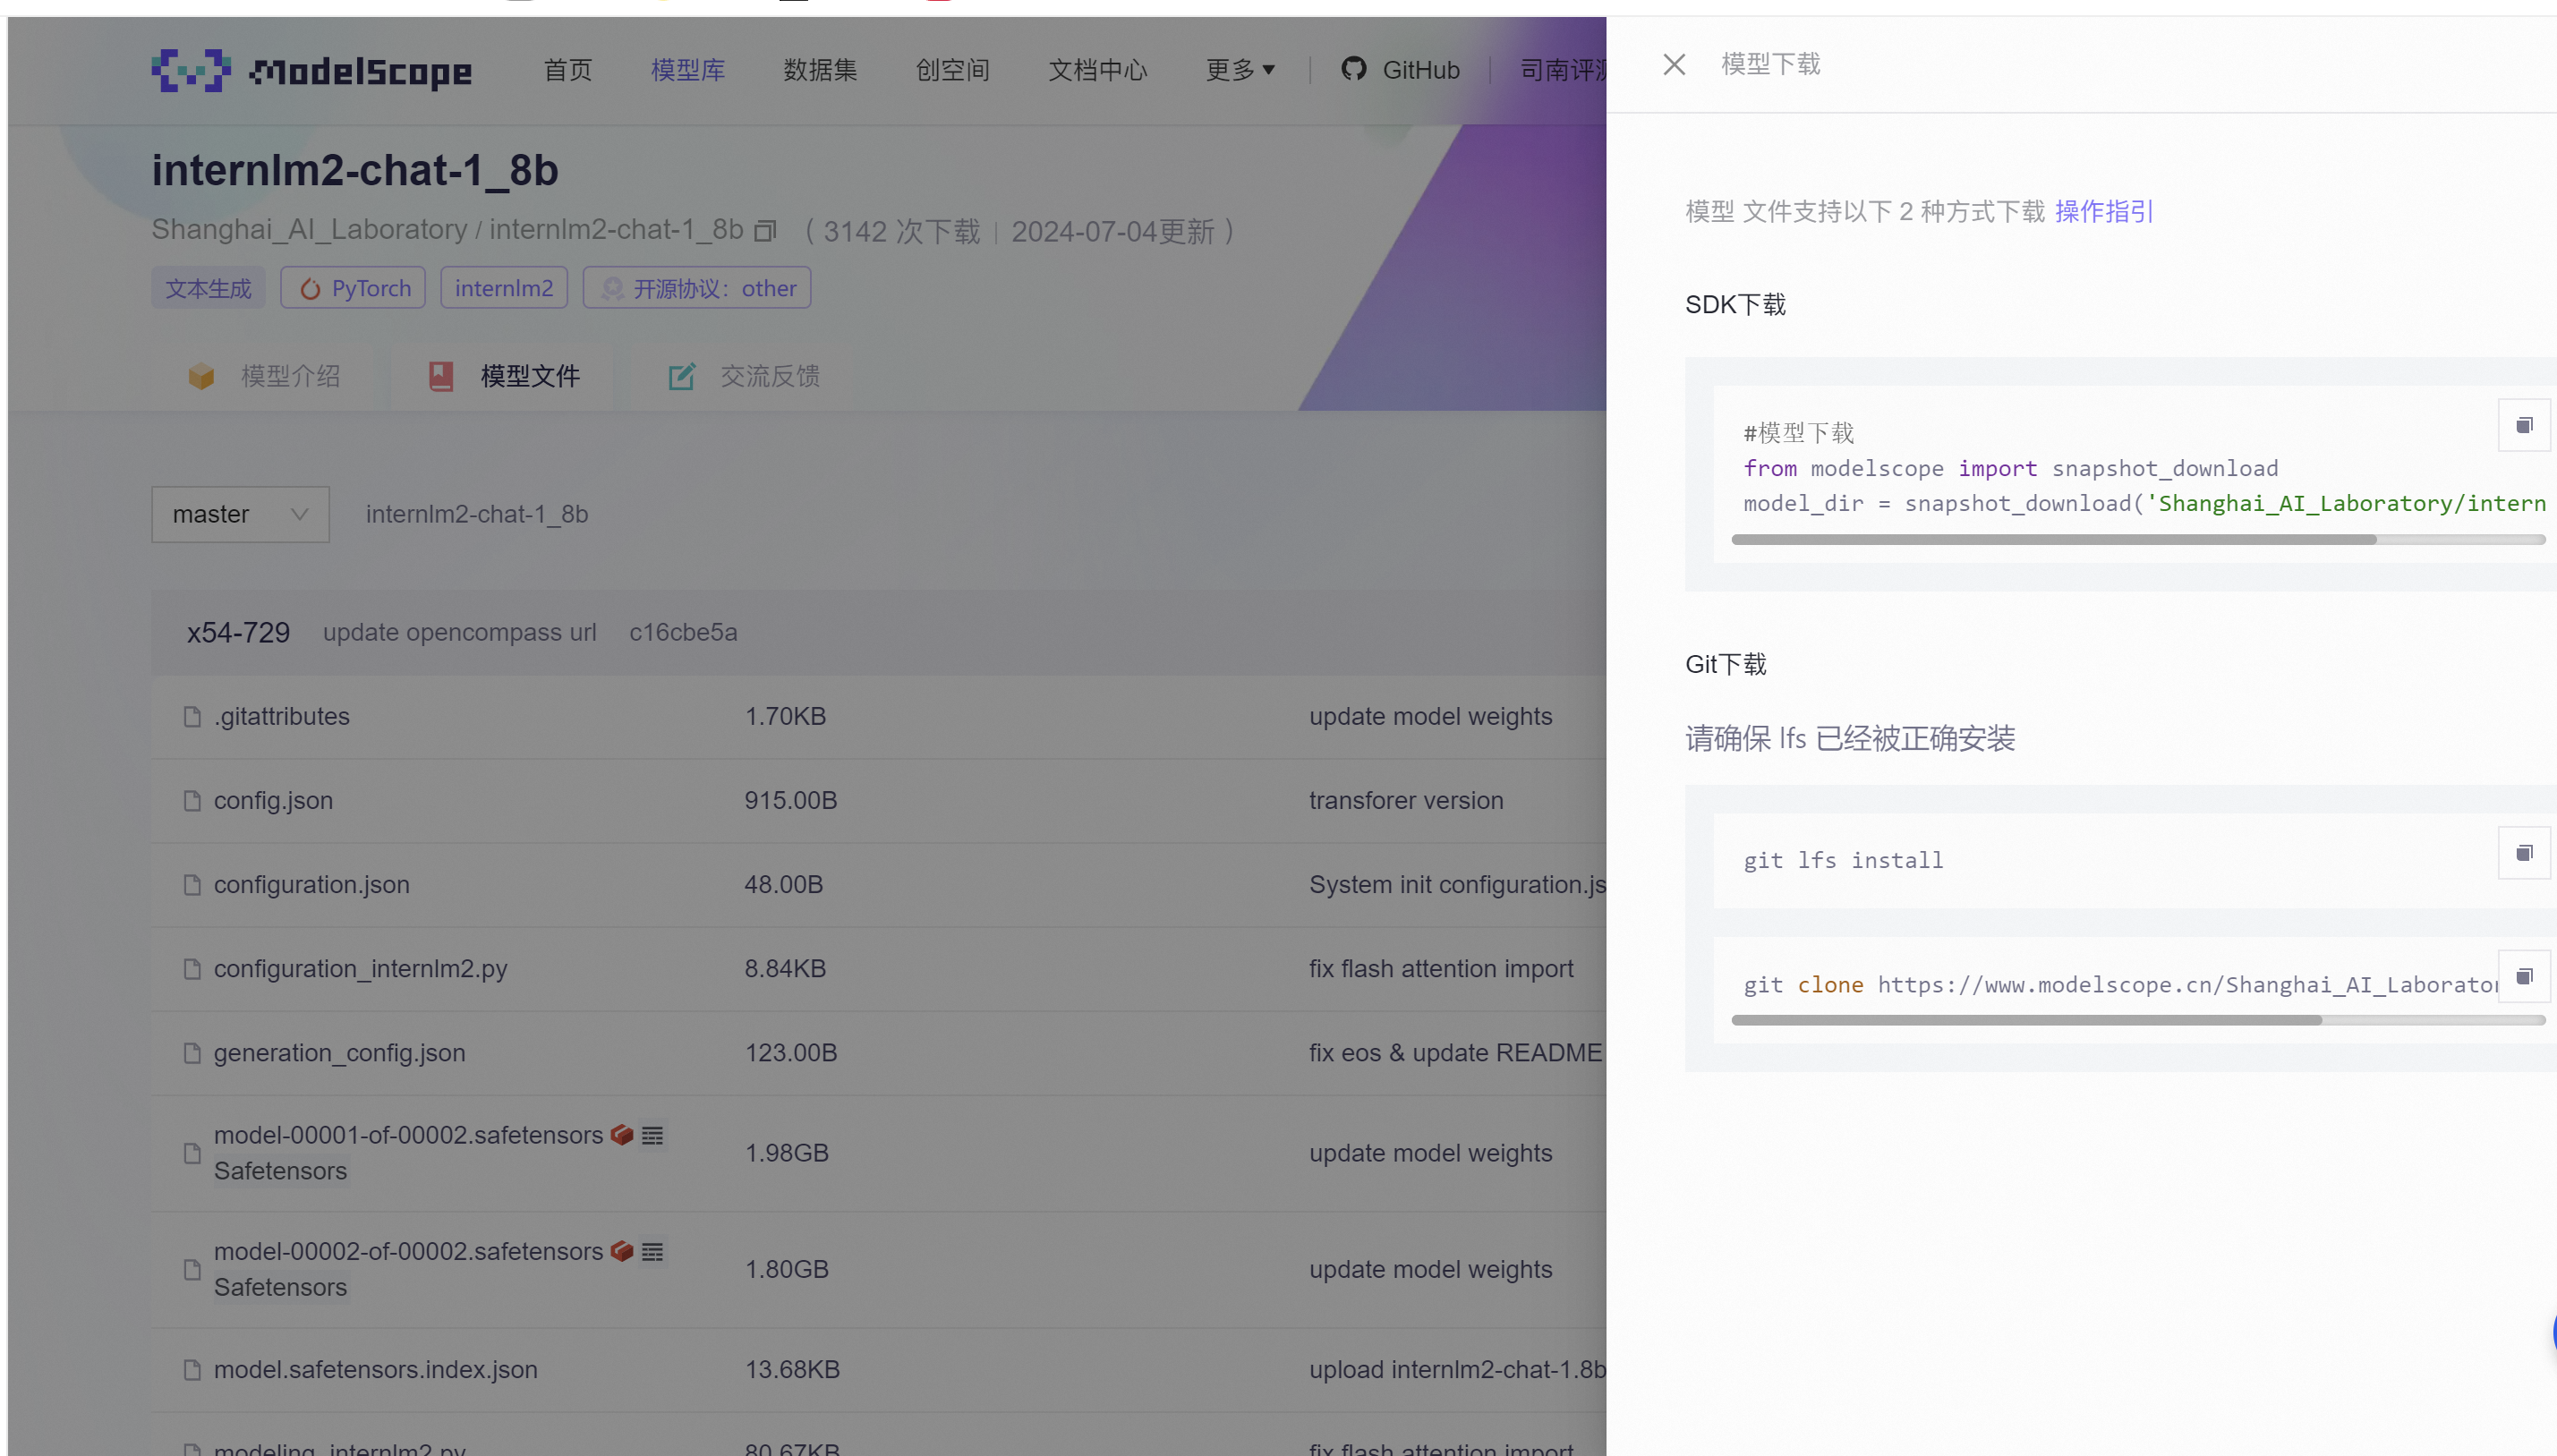
Task: Expand the master branch dropdown
Action: 240,514
